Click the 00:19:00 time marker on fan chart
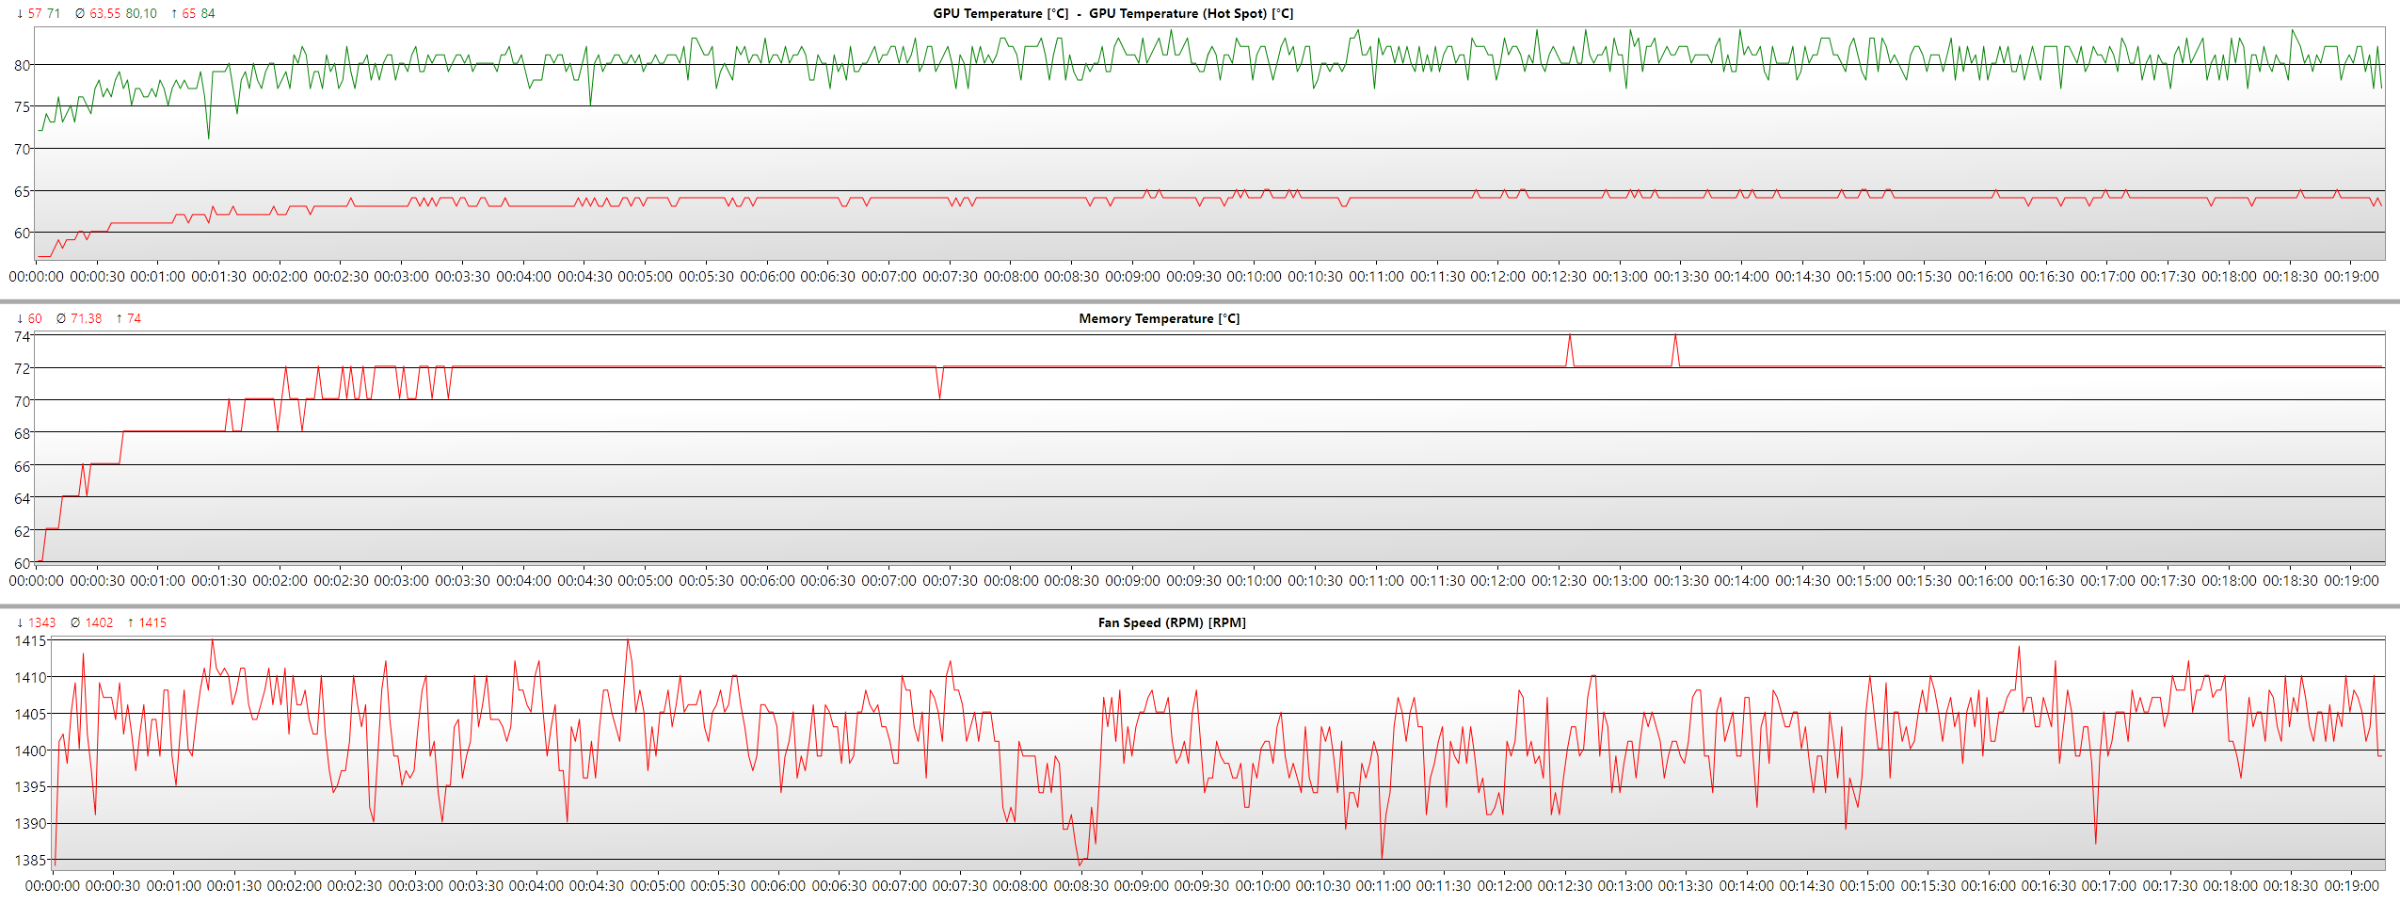 [x=2352, y=886]
